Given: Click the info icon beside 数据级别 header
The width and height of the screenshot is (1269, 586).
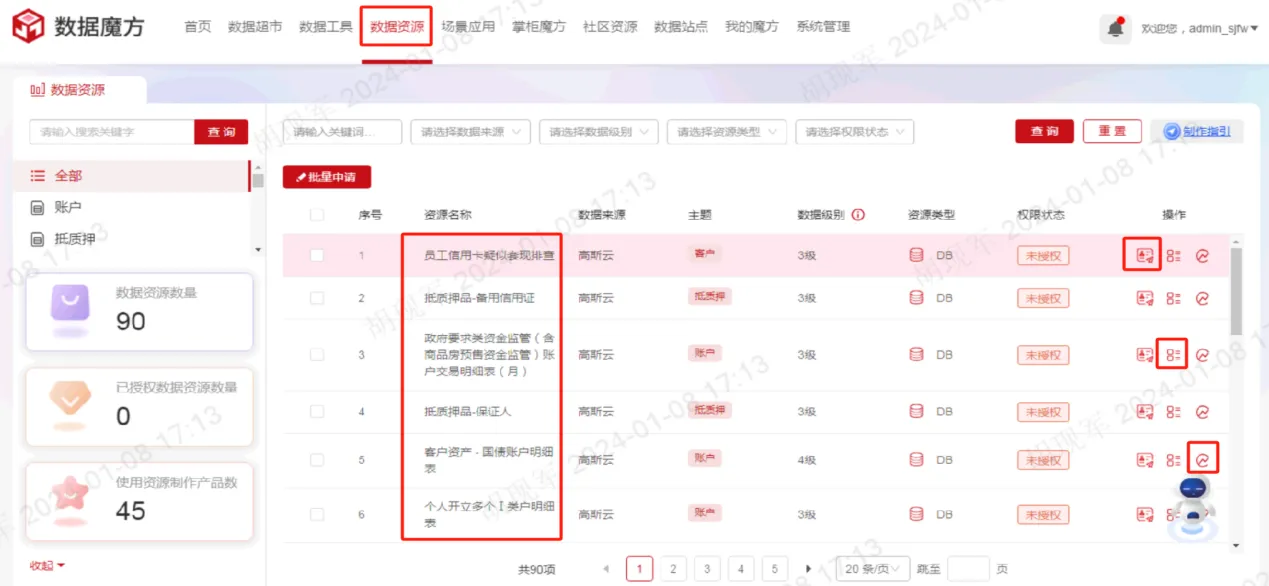Looking at the screenshot, I should (858, 215).
